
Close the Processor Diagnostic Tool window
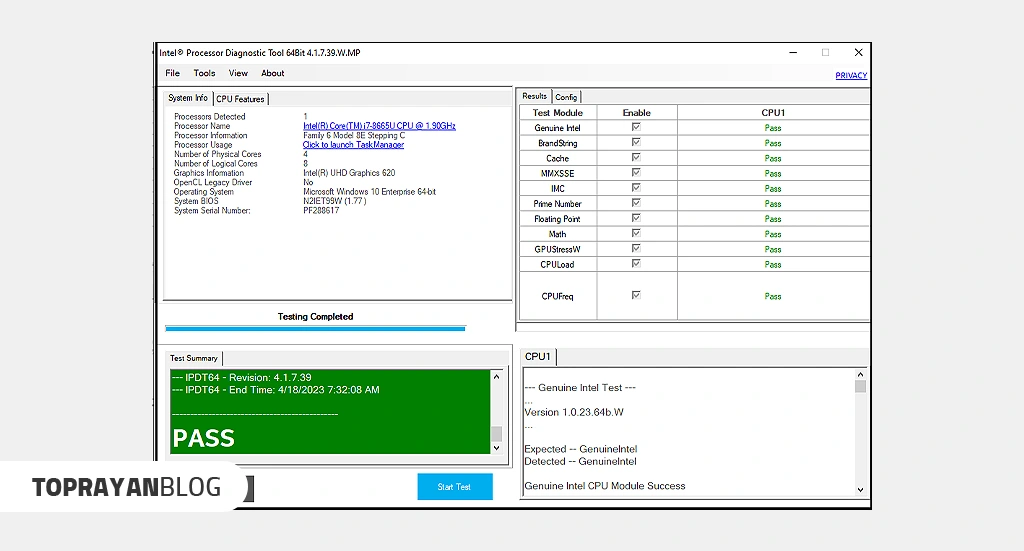(x=858, y=52)
